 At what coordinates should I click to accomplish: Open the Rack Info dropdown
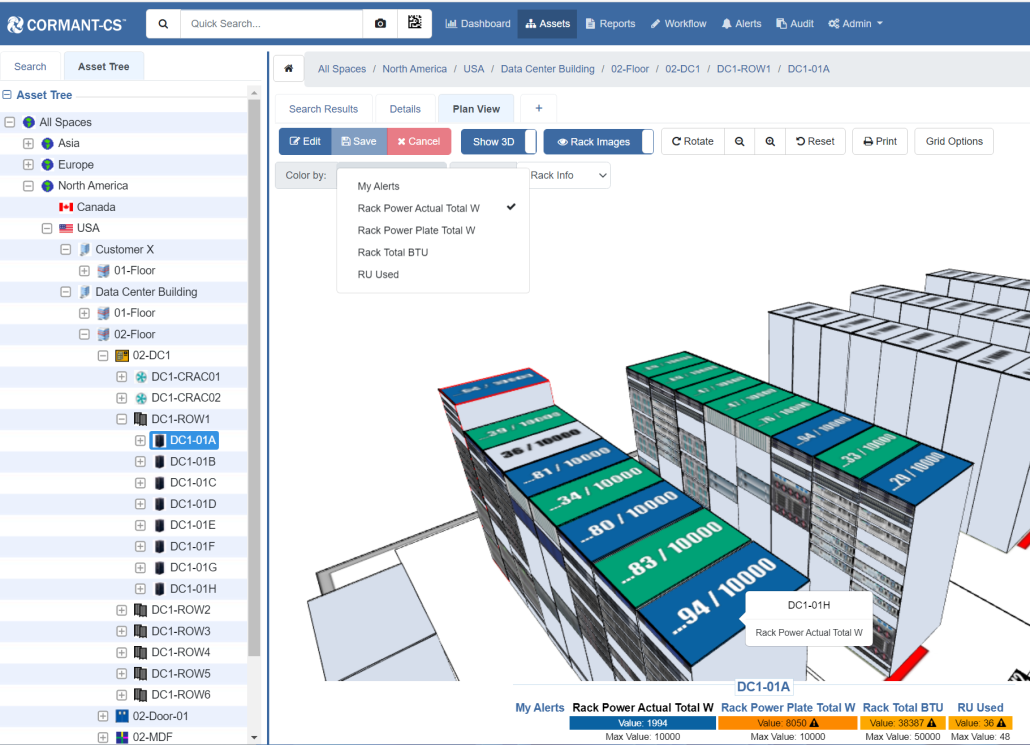tap(566, 176)
